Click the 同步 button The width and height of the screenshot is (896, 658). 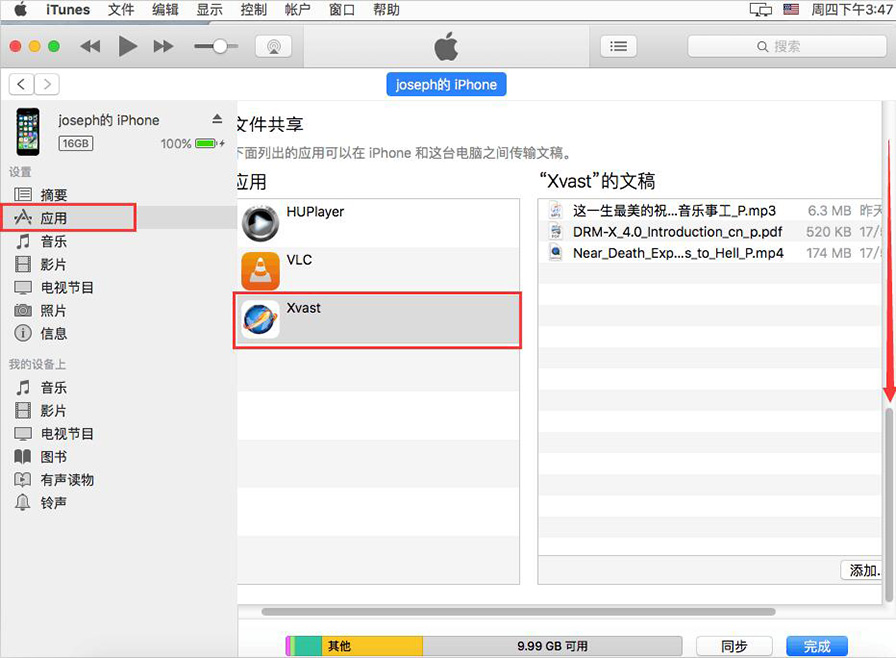[x=733, y=645]
